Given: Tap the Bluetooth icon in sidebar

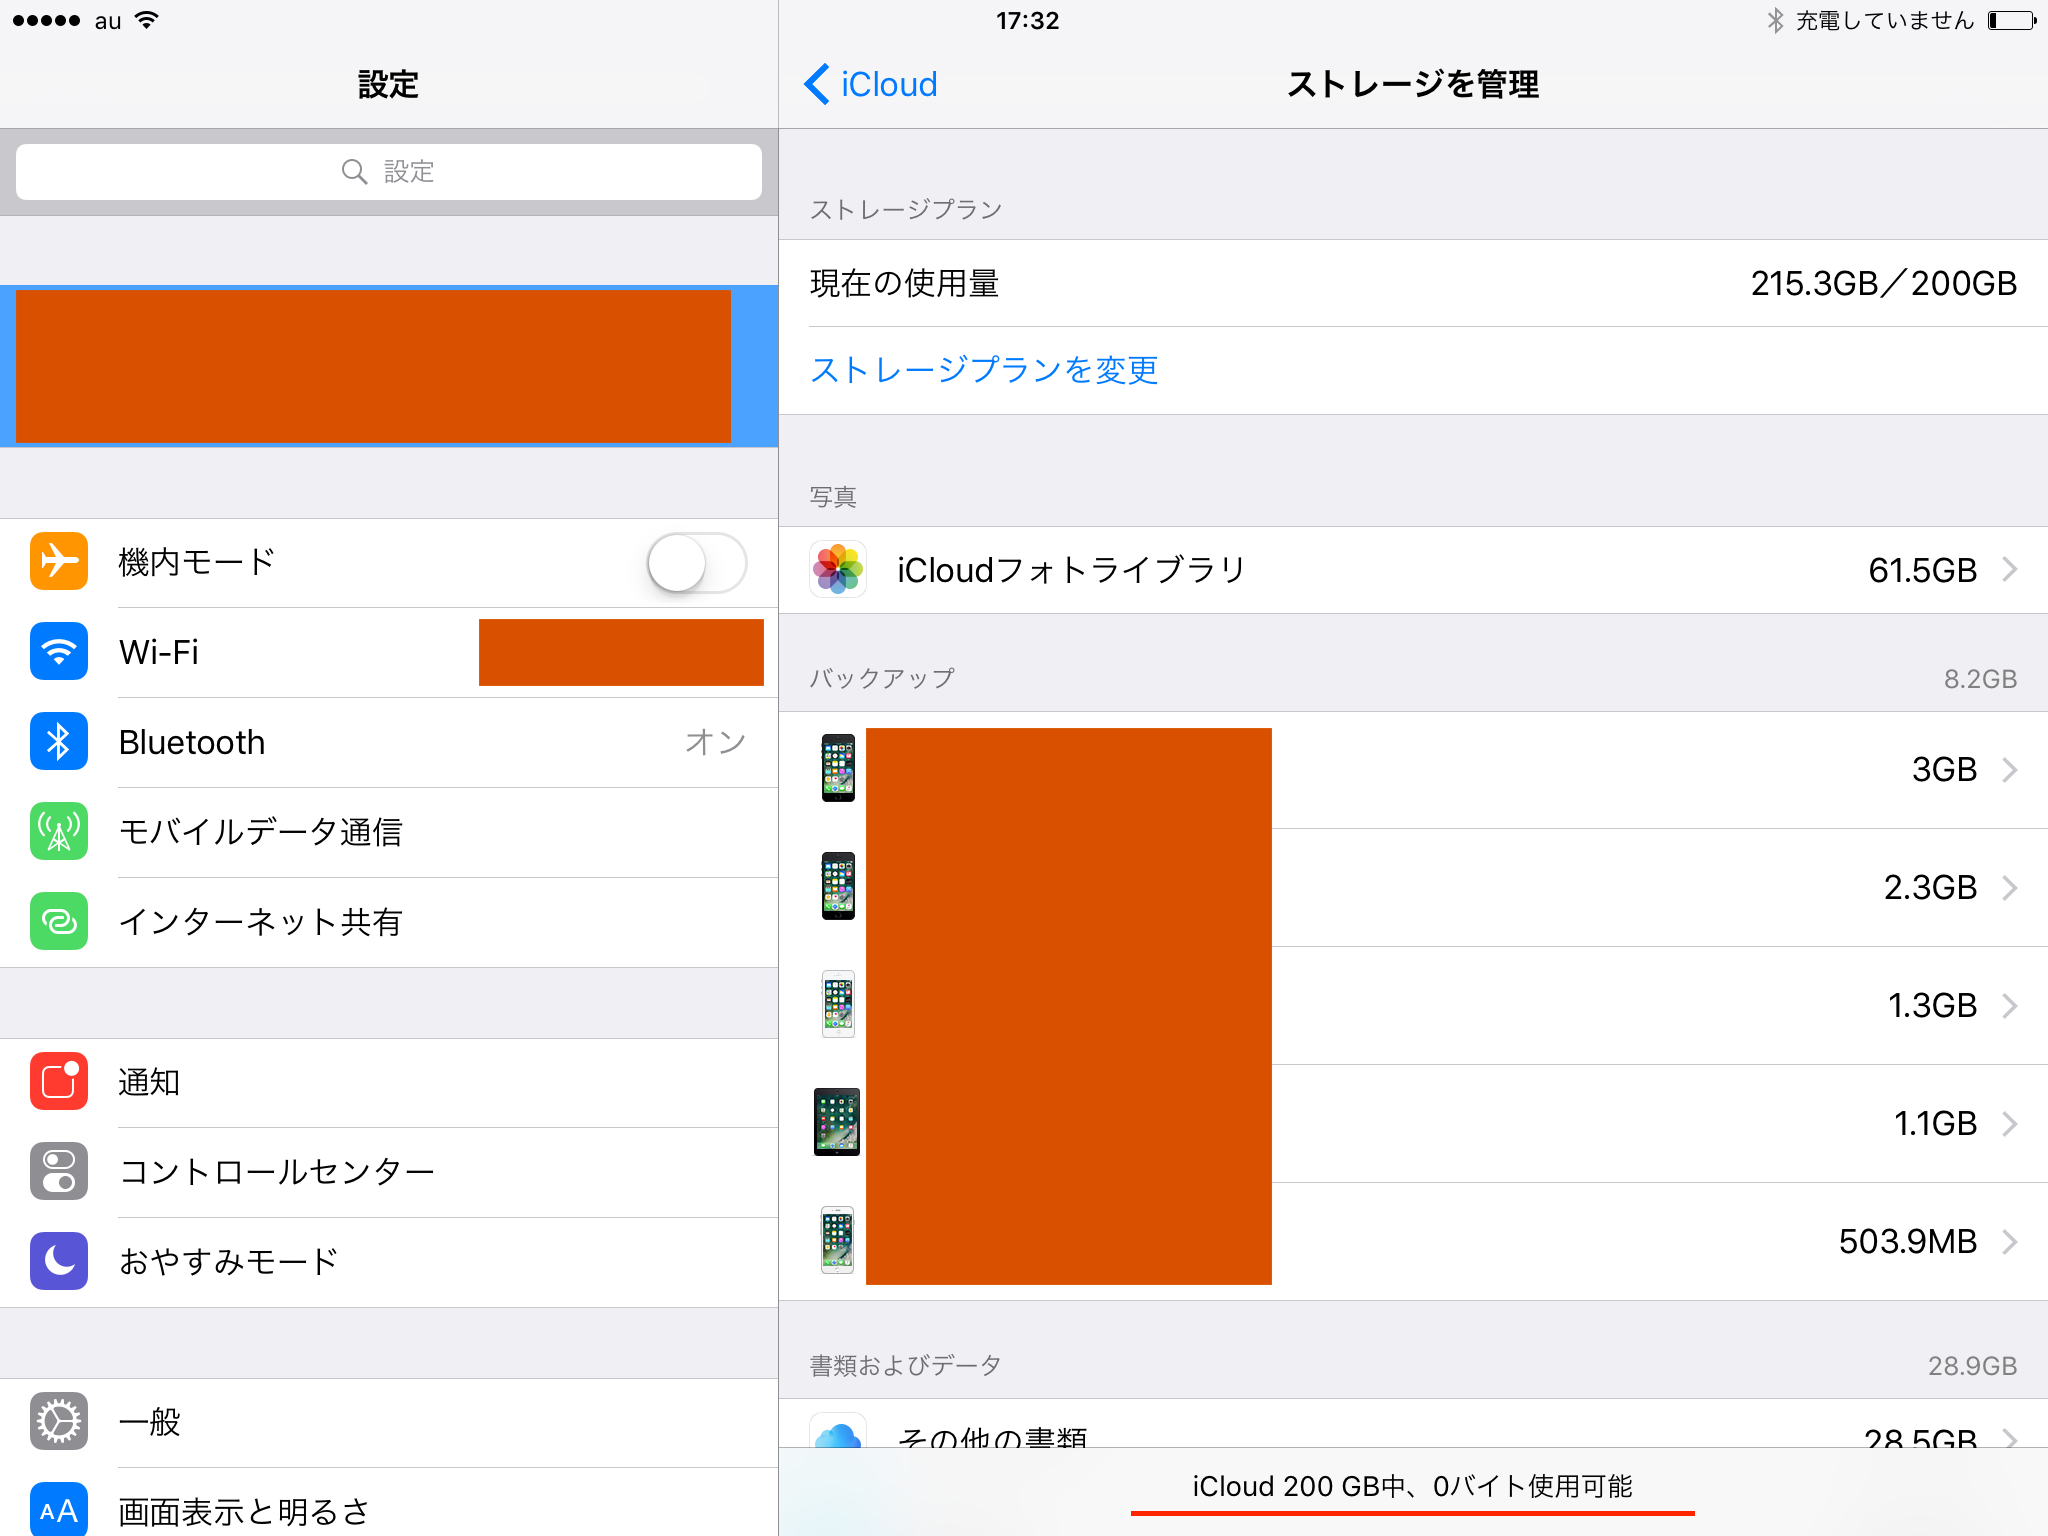Looking at the screenshot, I should 59,742.
